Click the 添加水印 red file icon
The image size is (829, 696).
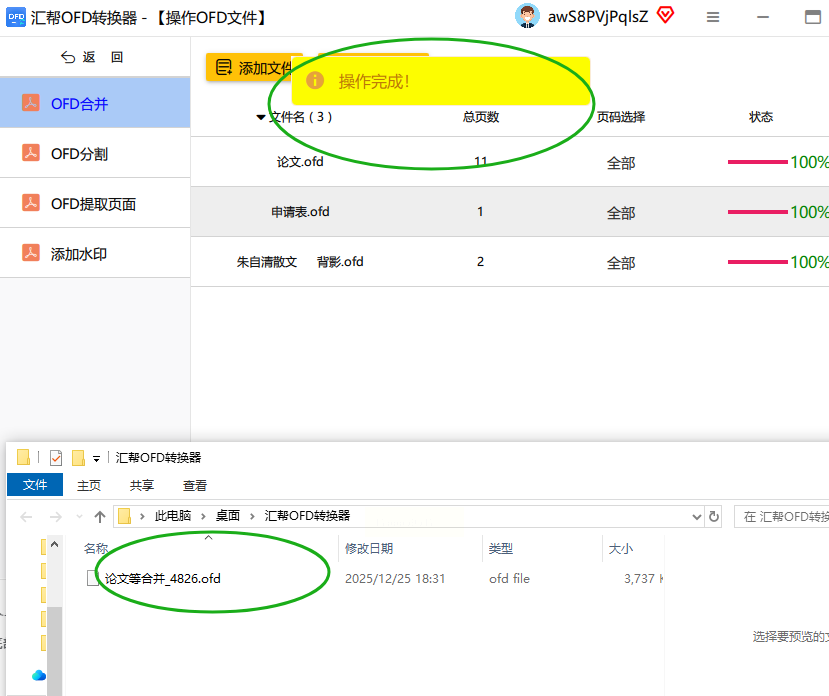click(31, 253)
